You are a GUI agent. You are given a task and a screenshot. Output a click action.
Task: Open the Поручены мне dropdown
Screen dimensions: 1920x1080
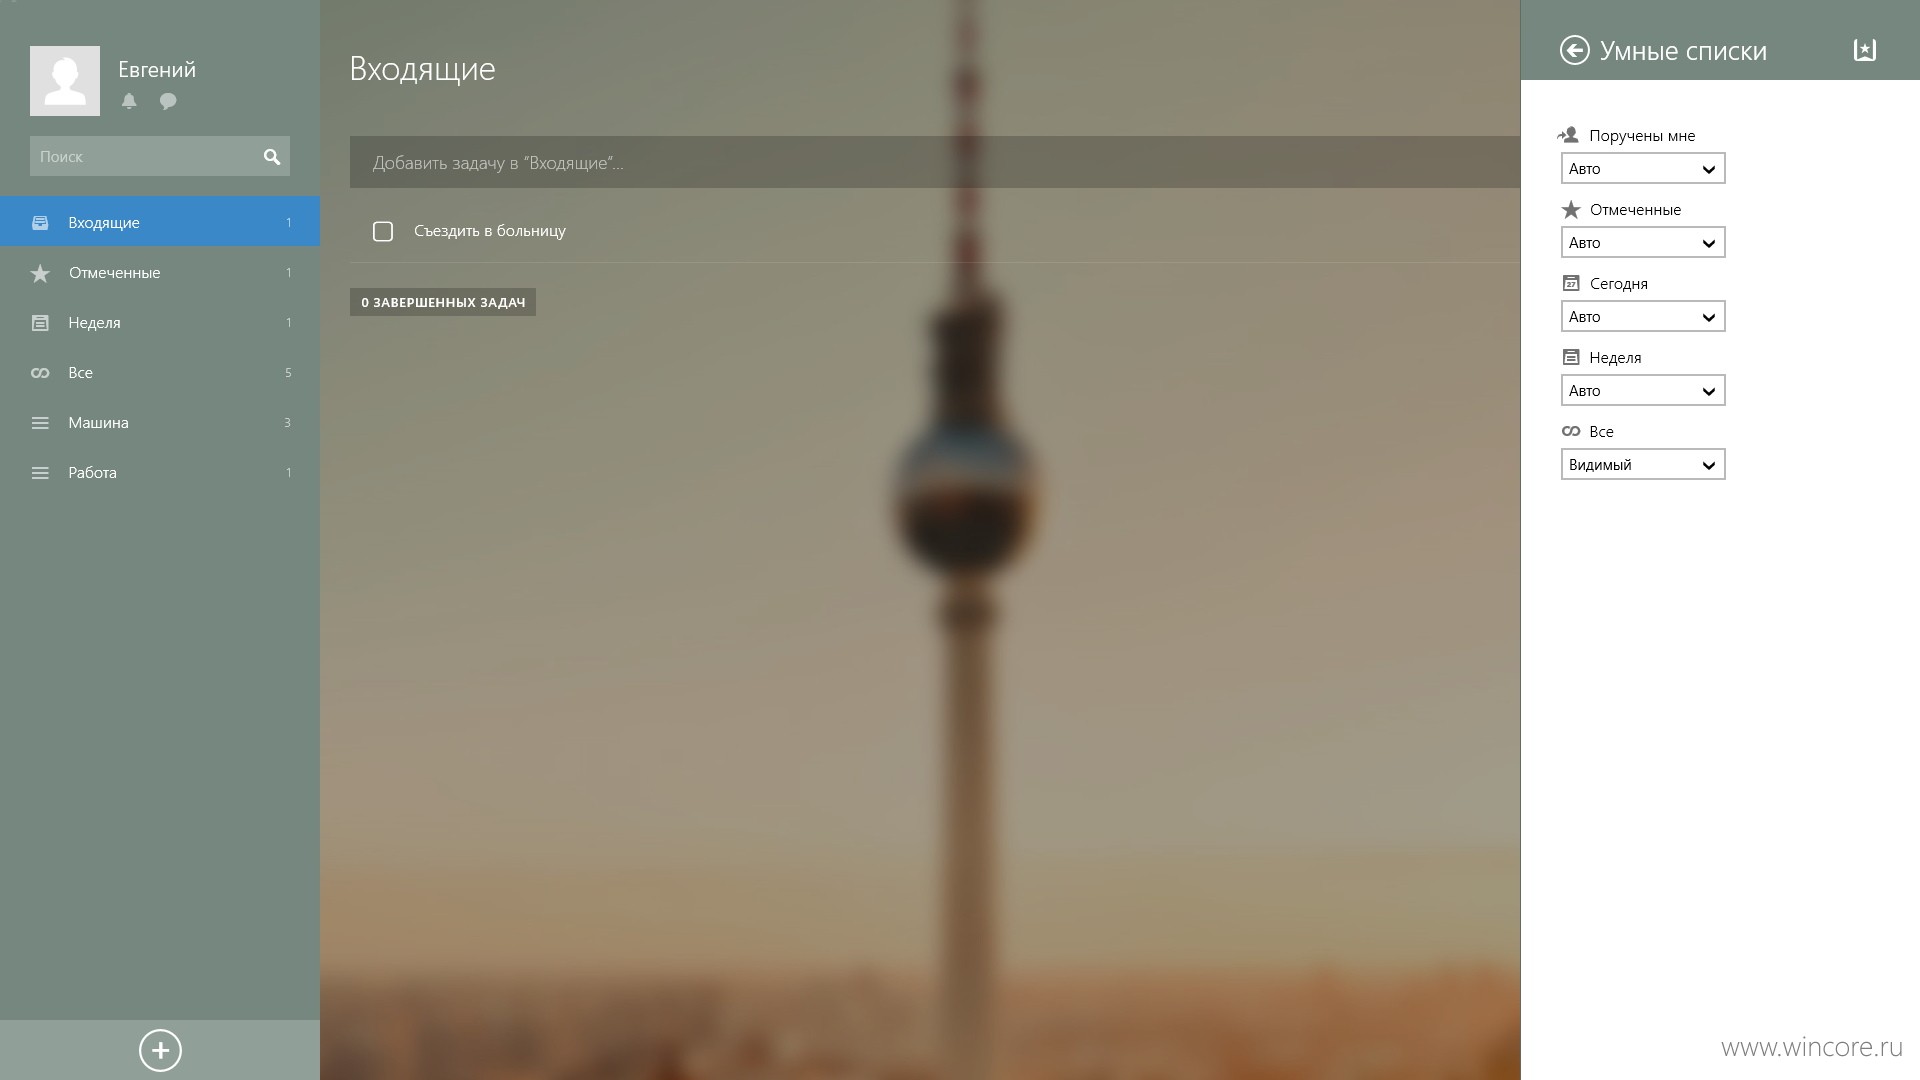point(1643,168)
